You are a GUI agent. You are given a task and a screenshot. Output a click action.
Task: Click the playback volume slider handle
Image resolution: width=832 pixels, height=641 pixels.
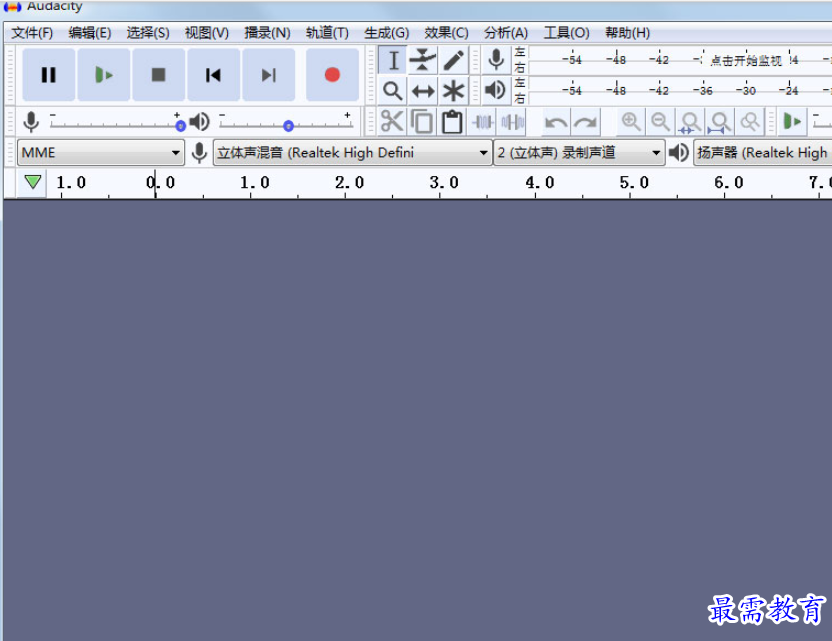[x=288, y=126]
